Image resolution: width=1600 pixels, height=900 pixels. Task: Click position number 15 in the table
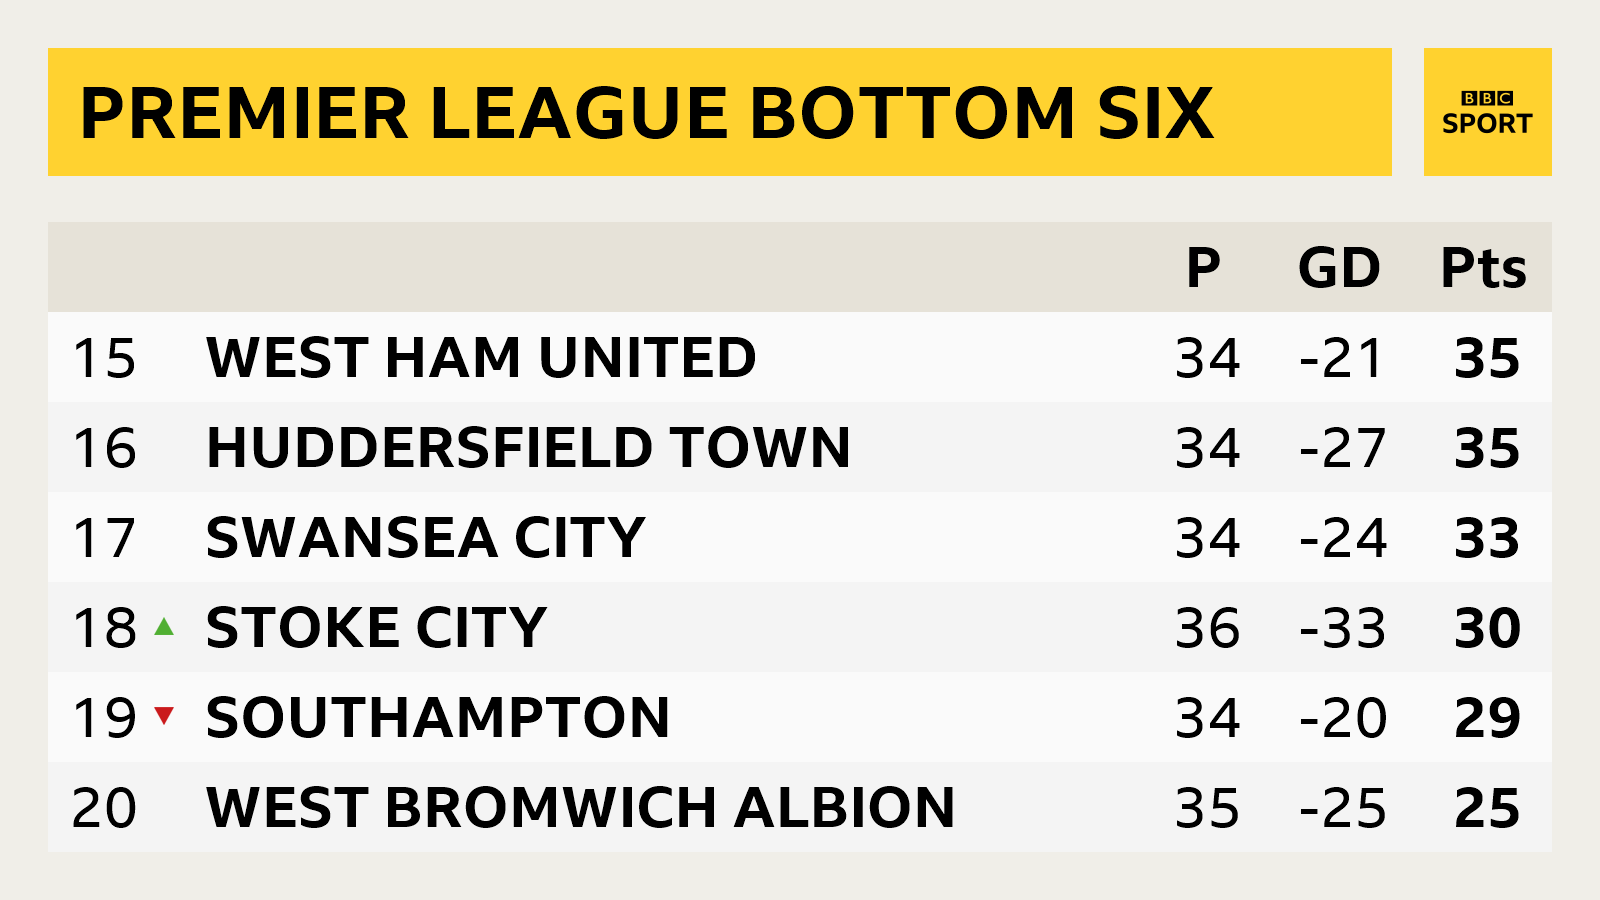(x=104, y=358)
